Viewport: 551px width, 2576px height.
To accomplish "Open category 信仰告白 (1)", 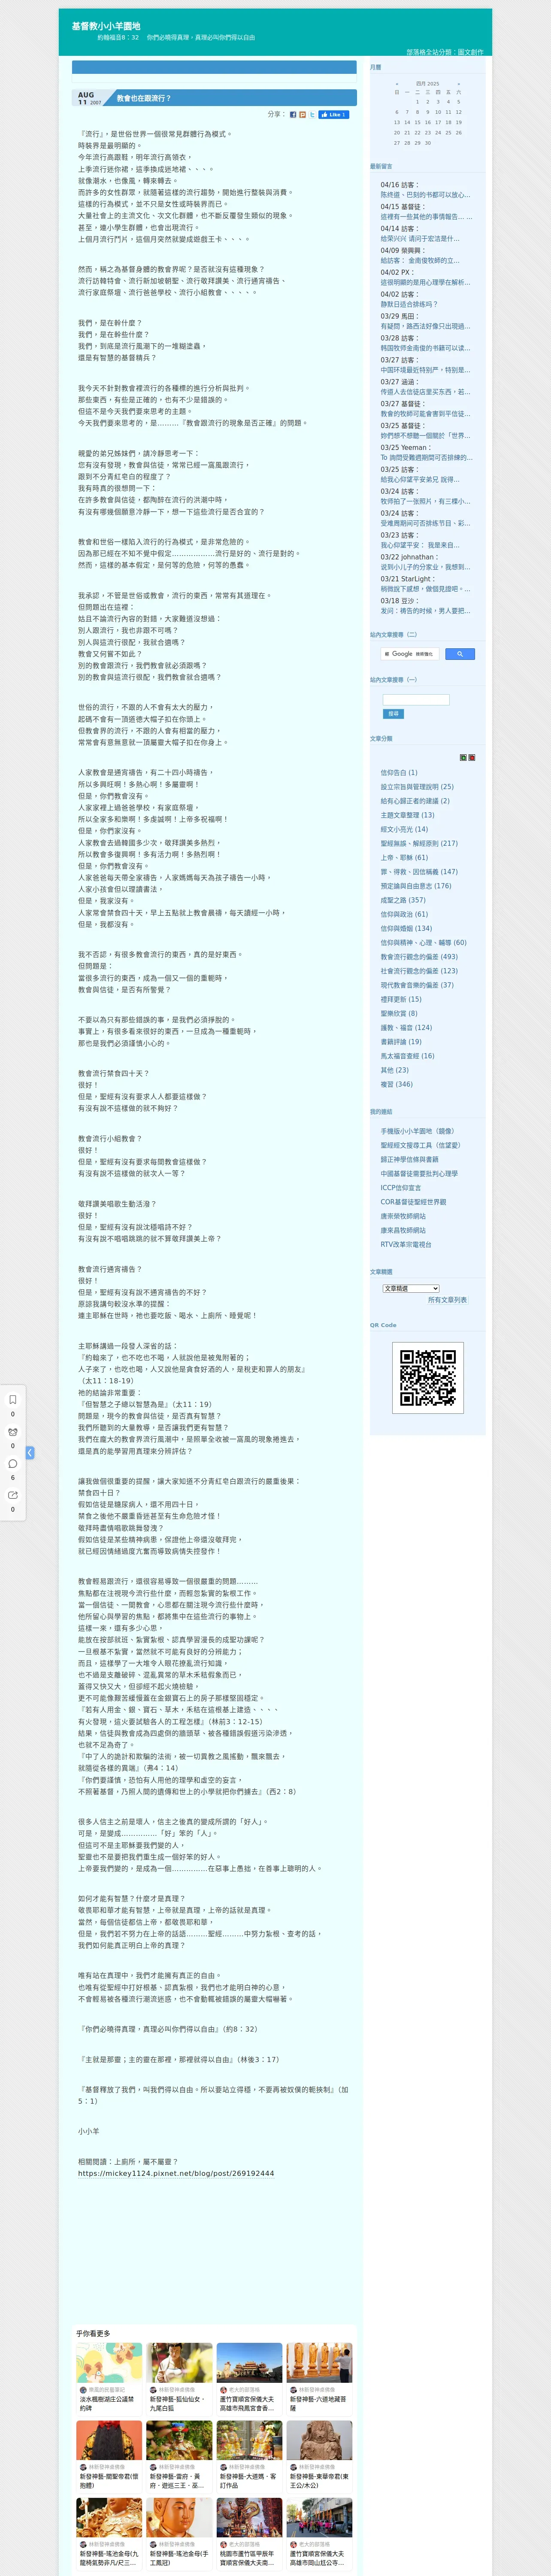I will pos(399,773).
